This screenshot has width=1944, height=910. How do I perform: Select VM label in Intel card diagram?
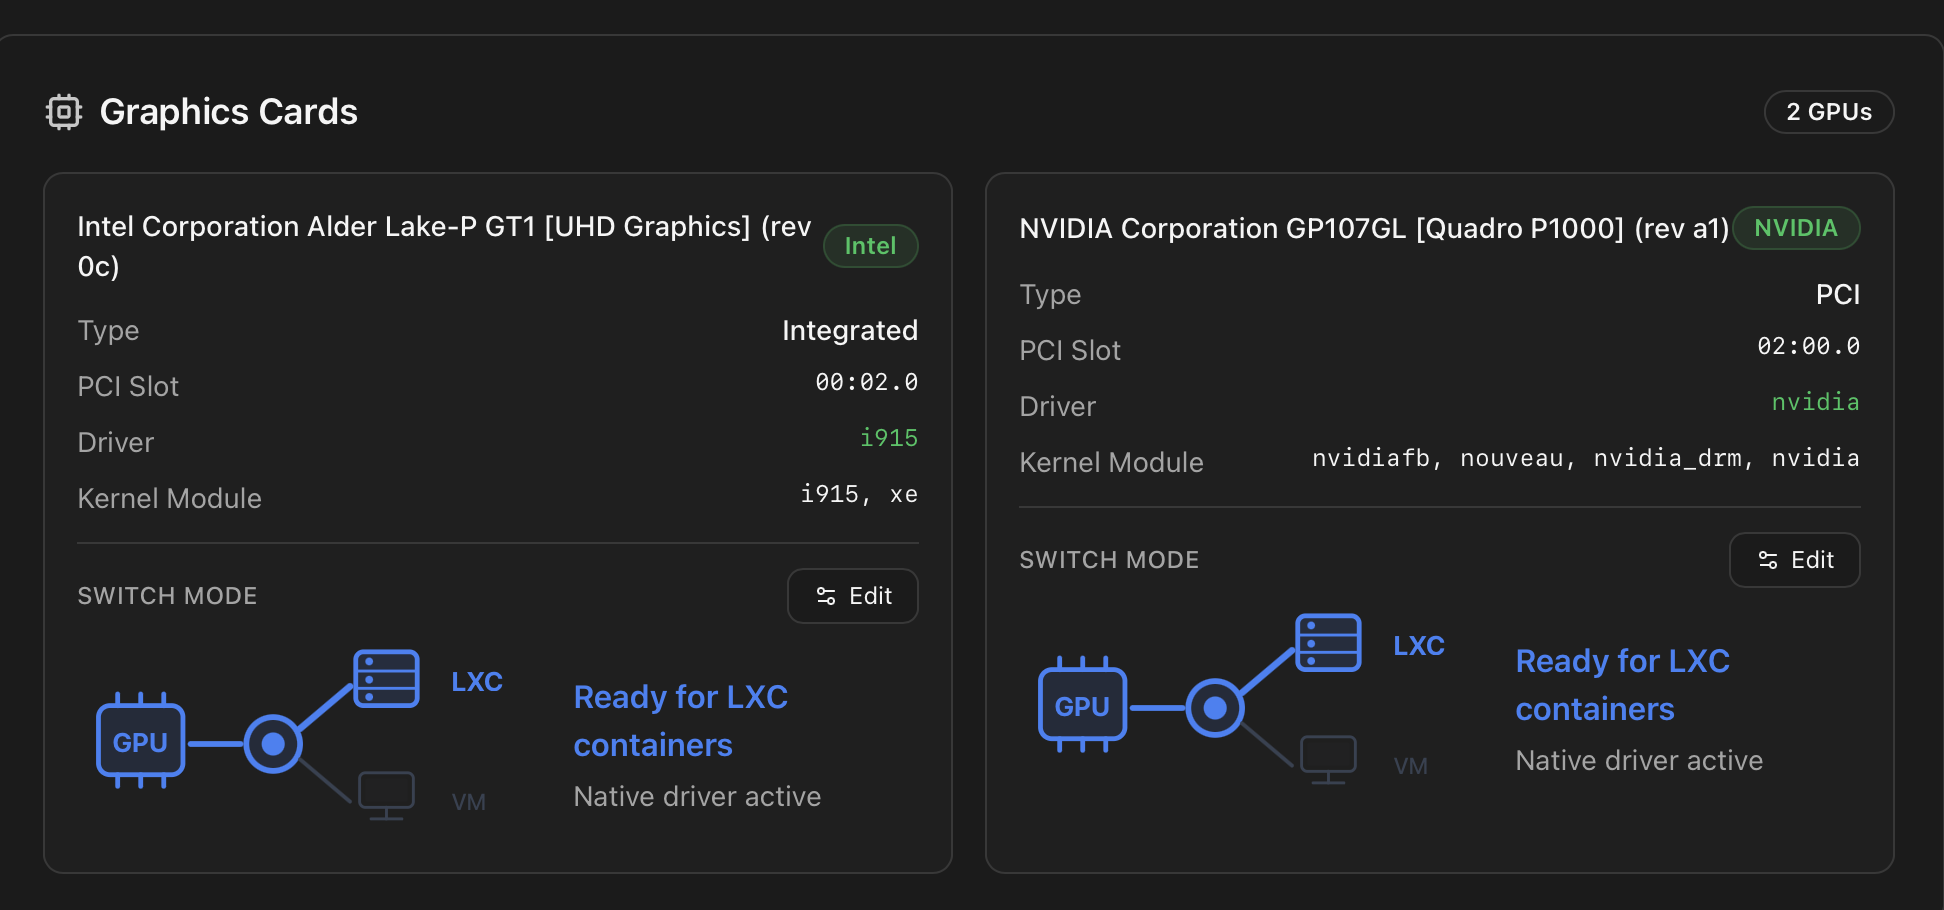click(469, 802)
